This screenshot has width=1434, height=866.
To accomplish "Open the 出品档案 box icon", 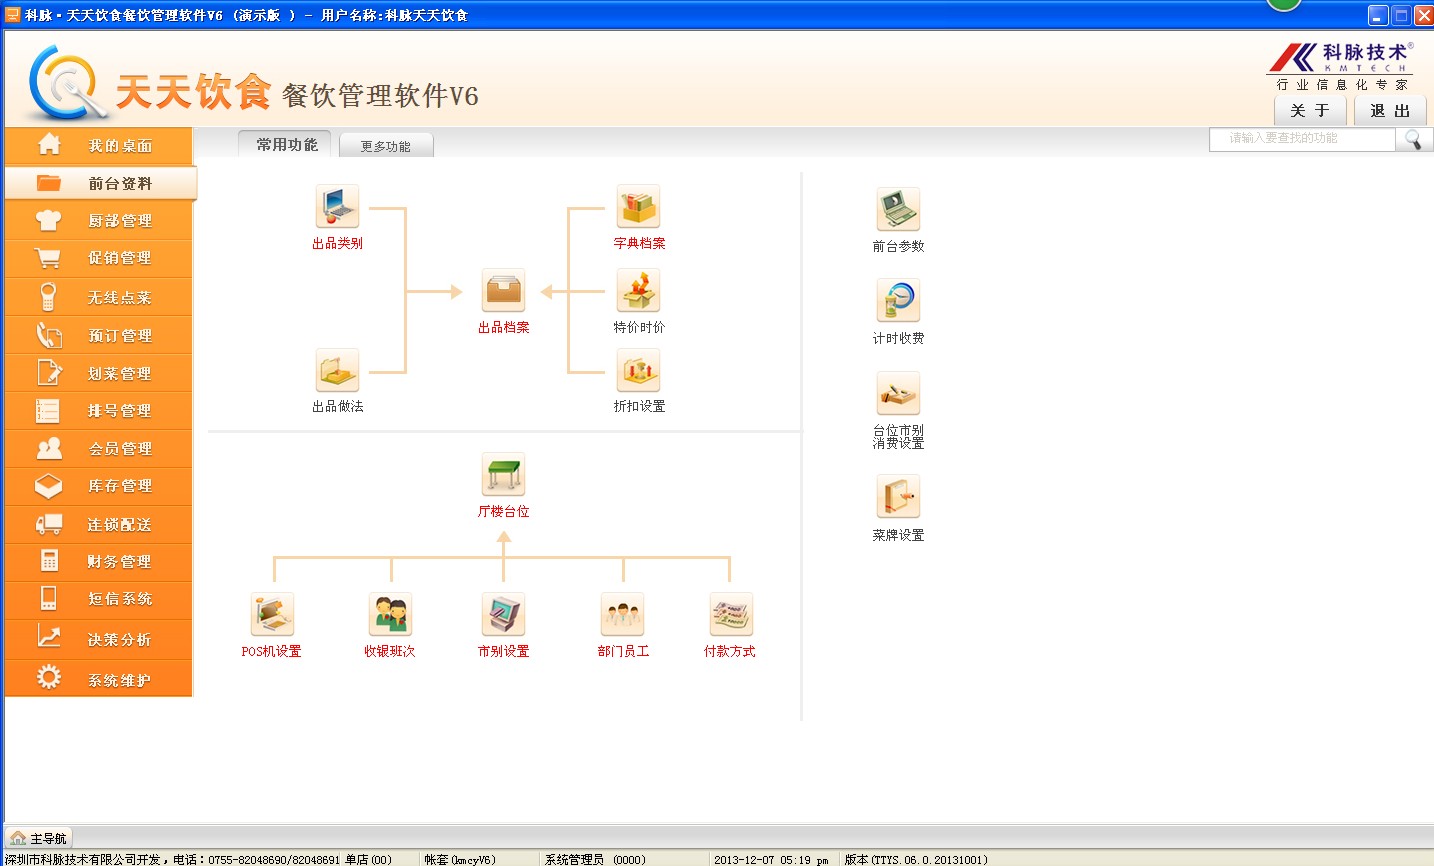I will (503, 291).
